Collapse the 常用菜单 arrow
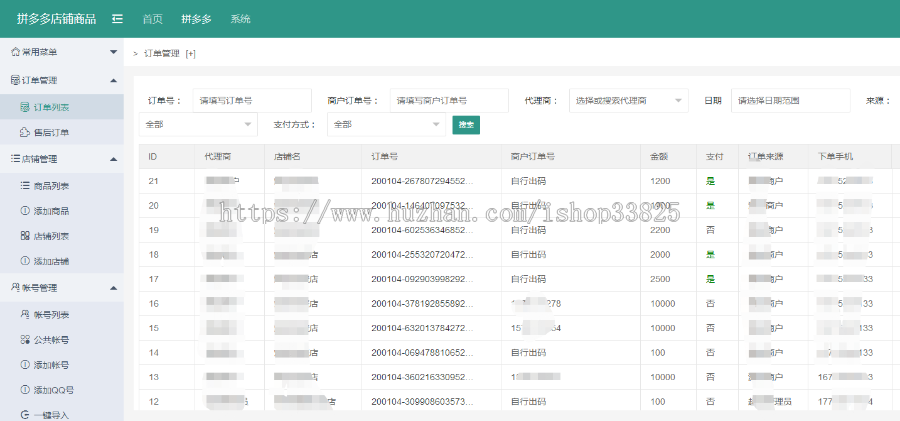900x421 pixels. [114, 52]
